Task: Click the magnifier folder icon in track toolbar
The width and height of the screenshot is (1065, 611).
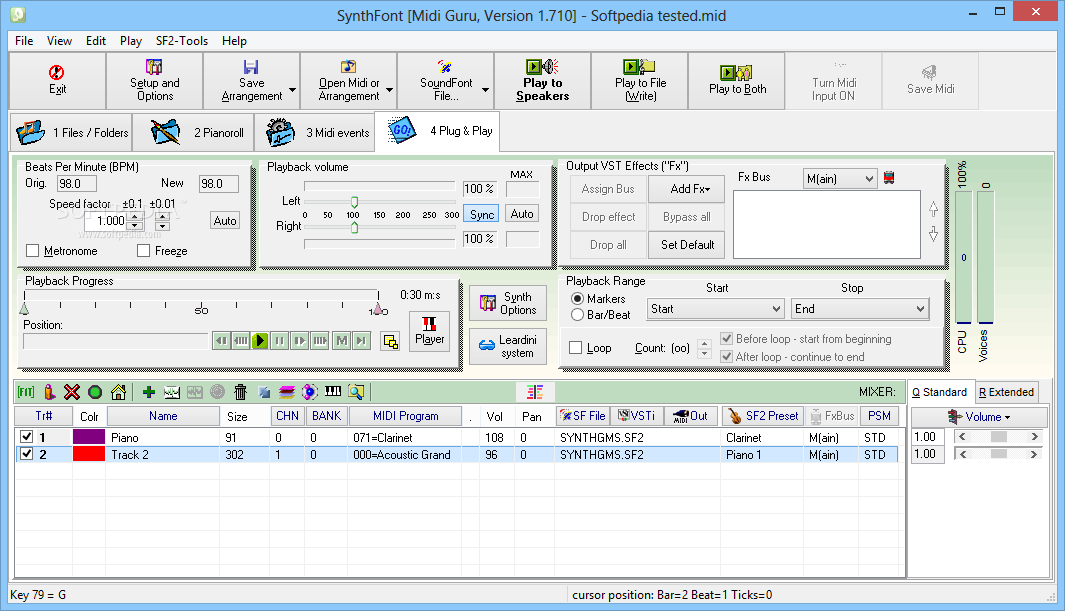Action: (x=356, y=392)
